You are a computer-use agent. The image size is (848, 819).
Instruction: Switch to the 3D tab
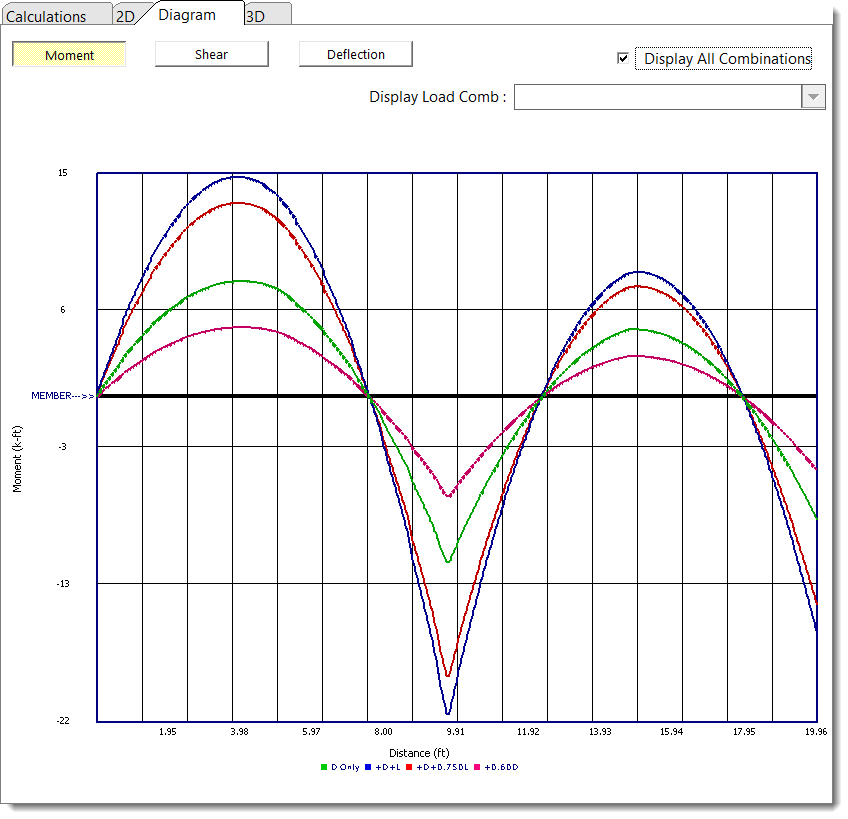(x=257, y=16)
